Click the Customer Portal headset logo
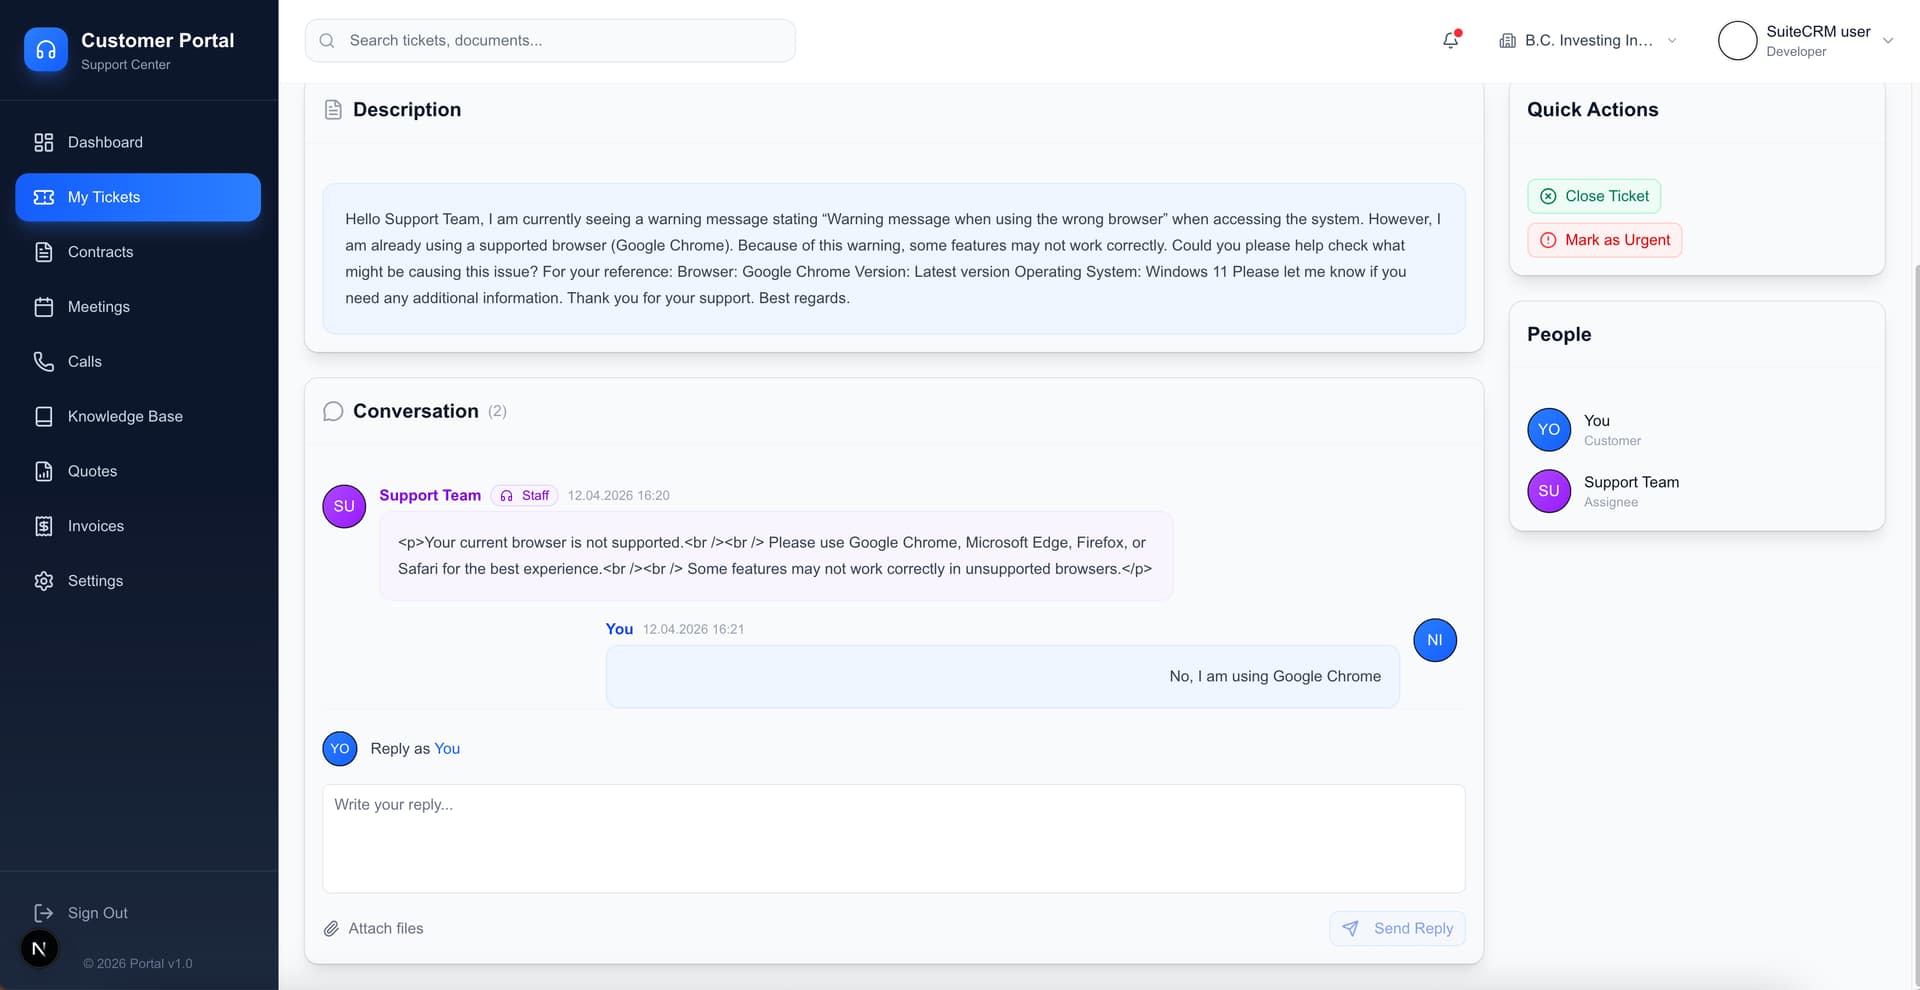Image resolution: width=1920 pixels, height=990 pixels. (x=46, y=50)
